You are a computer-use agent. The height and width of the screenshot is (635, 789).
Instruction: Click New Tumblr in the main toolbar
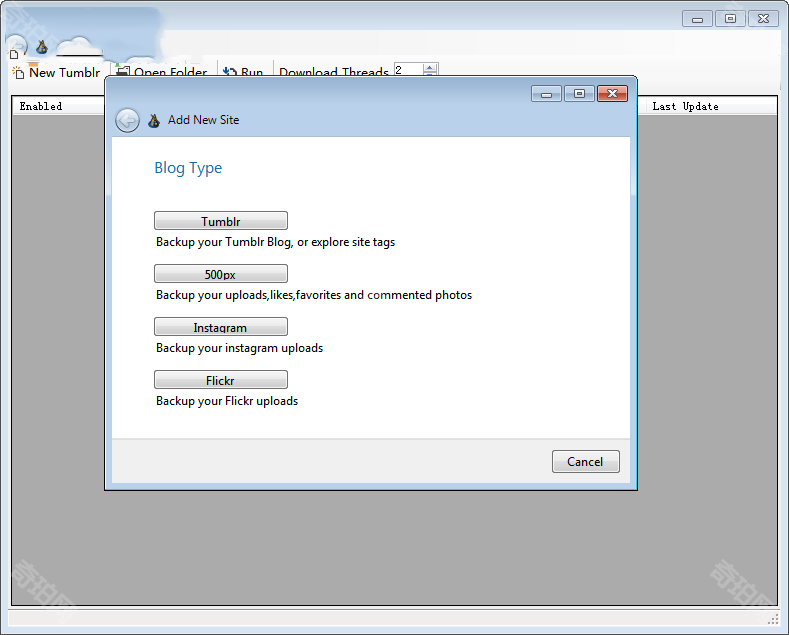(56, 72)
